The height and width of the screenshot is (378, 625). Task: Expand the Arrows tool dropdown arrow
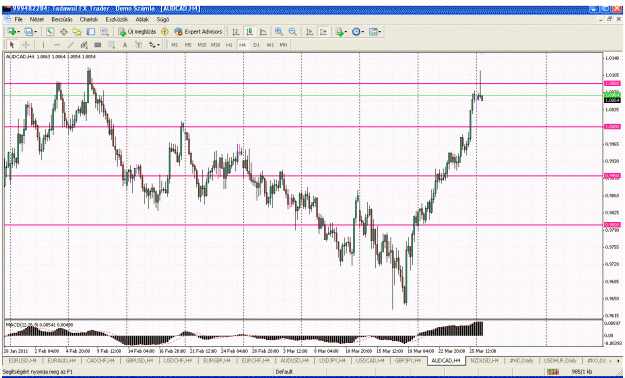158,45
